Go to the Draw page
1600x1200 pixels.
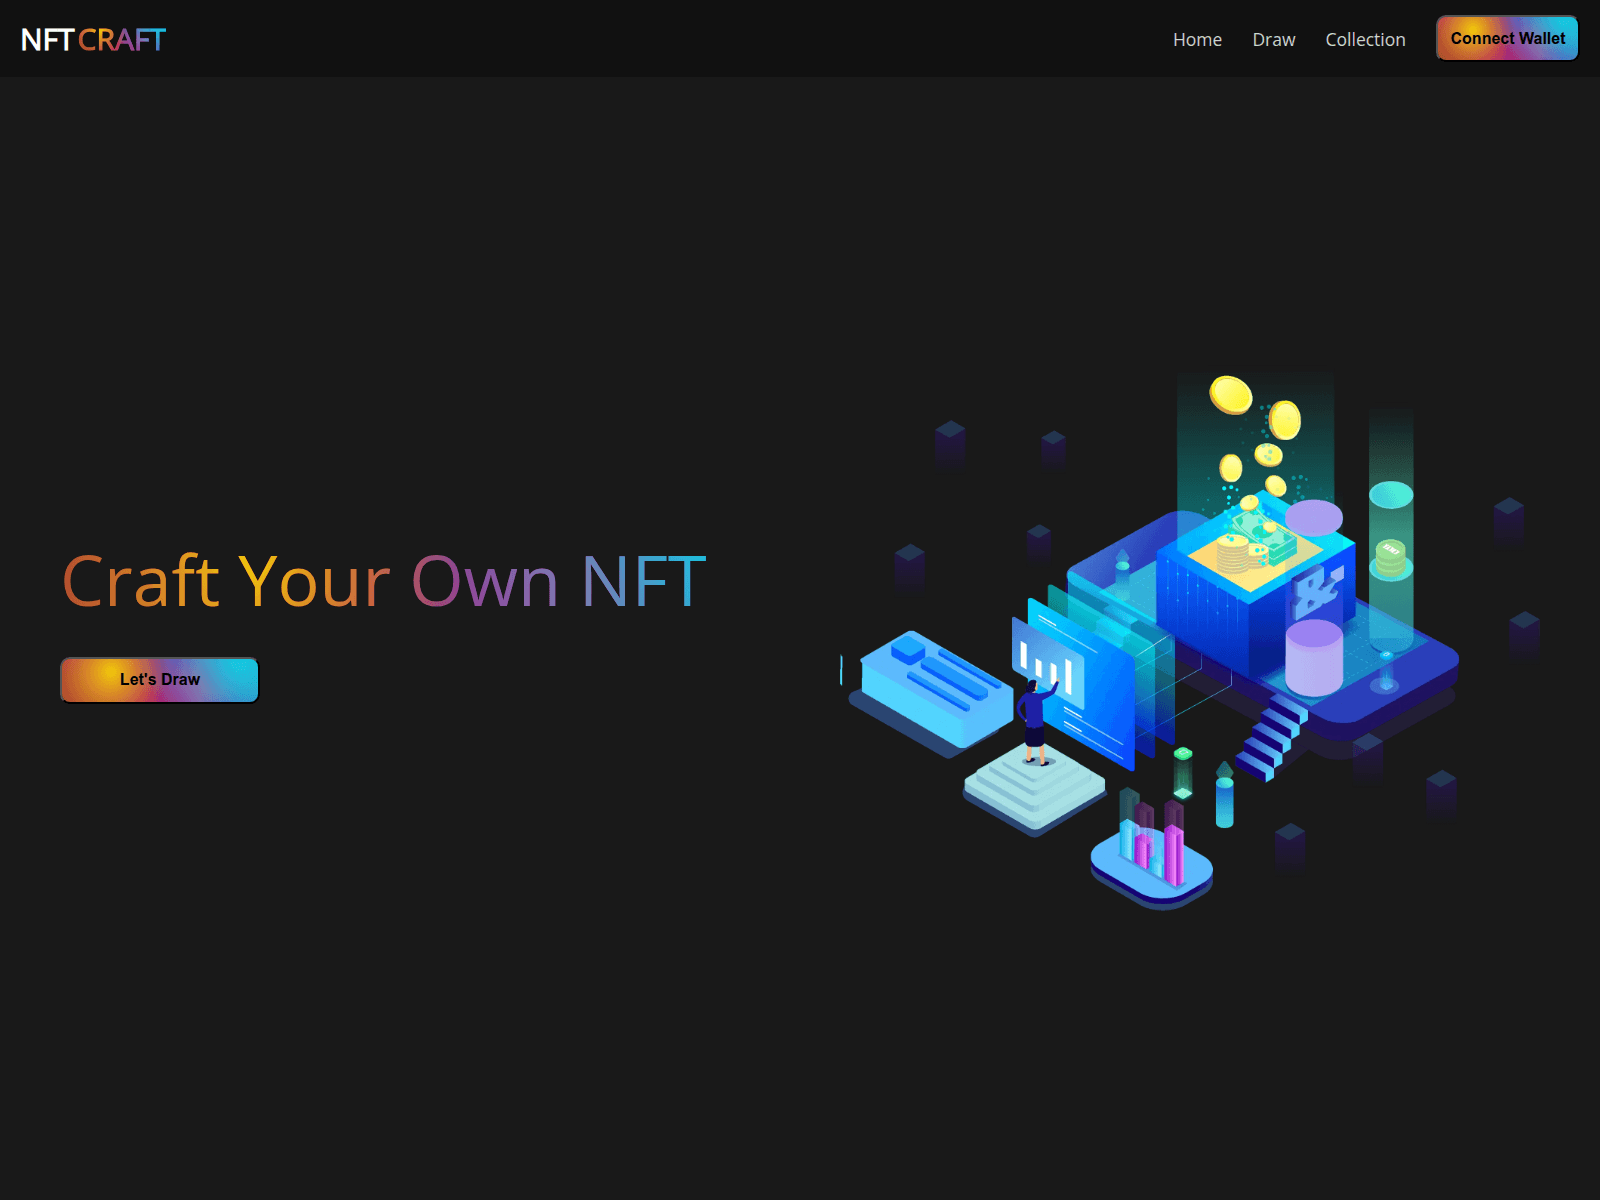[x=1273, y=39]
